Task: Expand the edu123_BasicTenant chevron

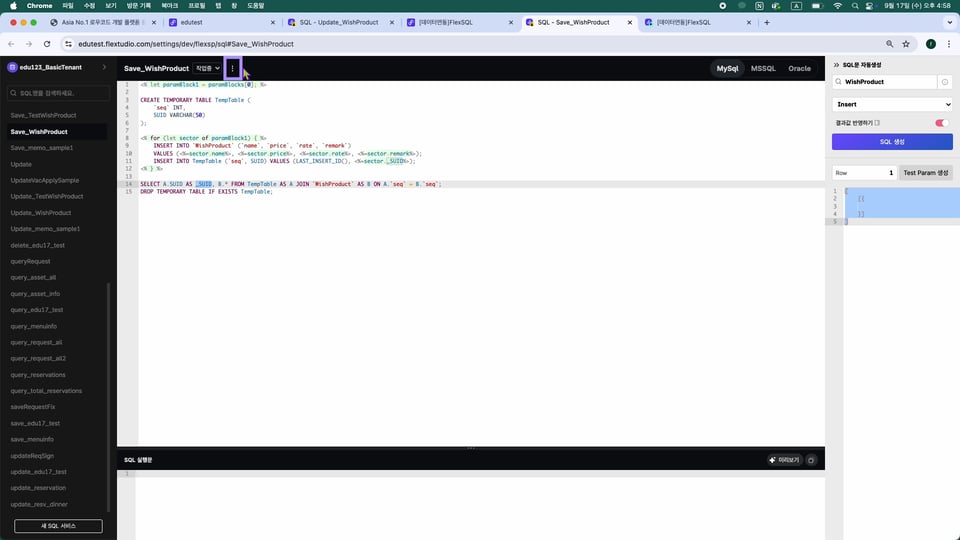Action: click(103, 67)
